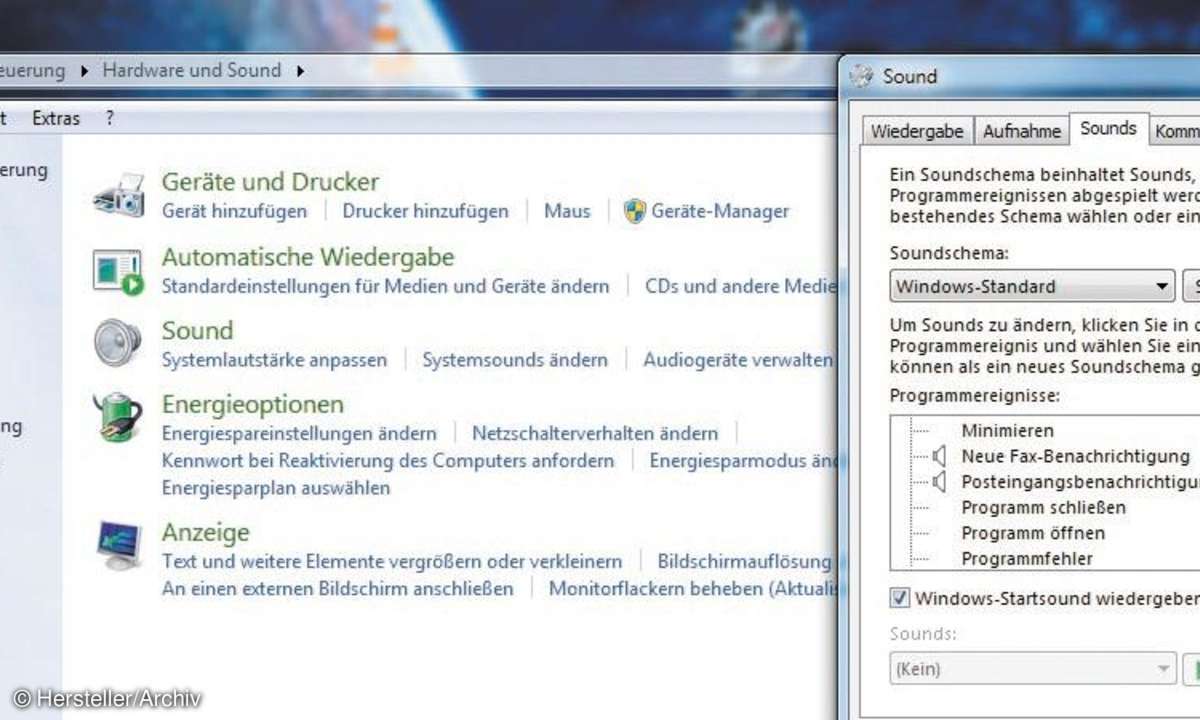Expand breadcrumb arrow after Hardware und Sound
This screenshot has width=1200, height=720.
301,71
